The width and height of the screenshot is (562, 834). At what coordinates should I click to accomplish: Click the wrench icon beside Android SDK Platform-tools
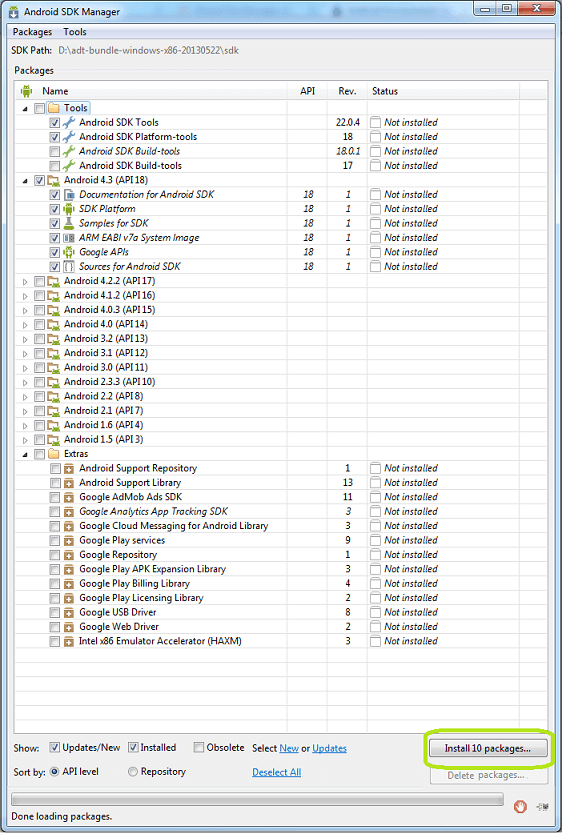(69, 137)
